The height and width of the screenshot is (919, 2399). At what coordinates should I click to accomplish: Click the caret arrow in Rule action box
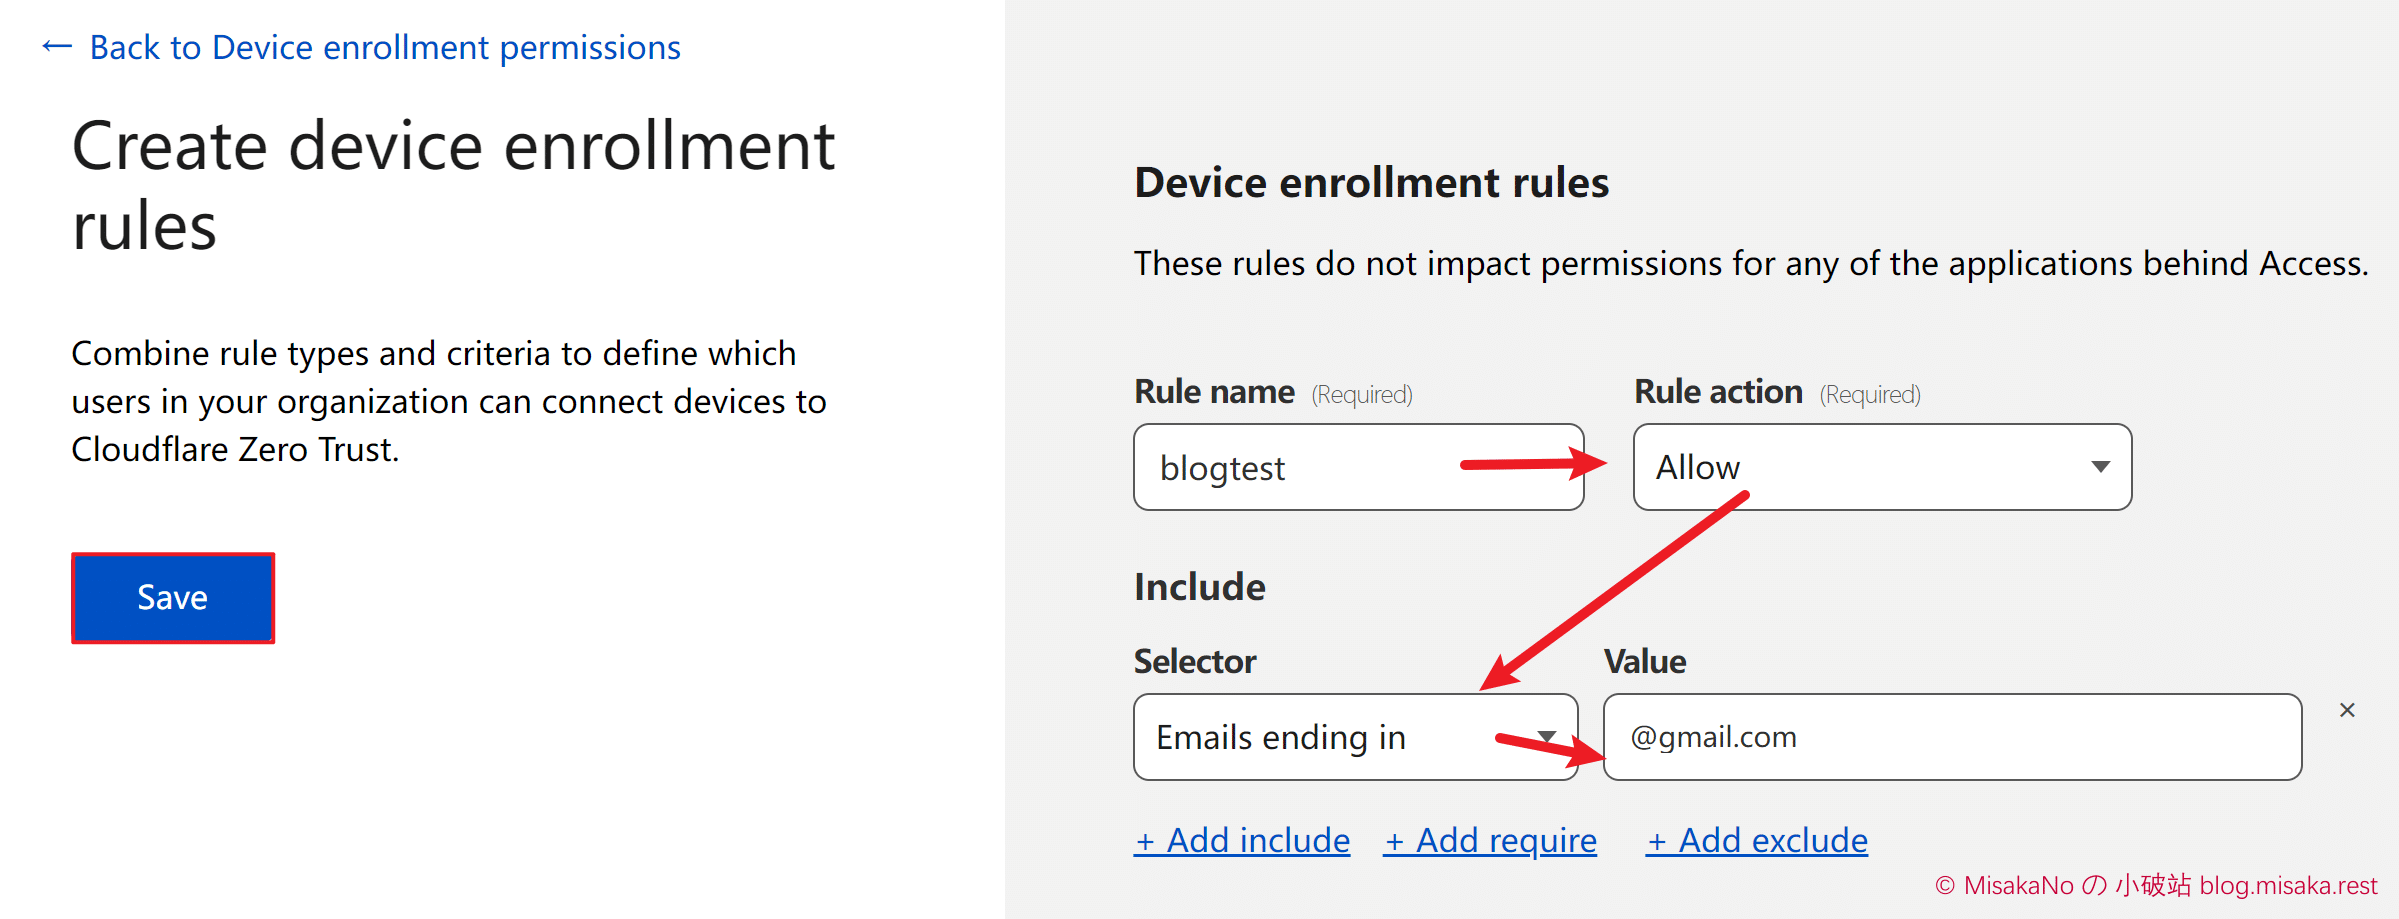2100,467
